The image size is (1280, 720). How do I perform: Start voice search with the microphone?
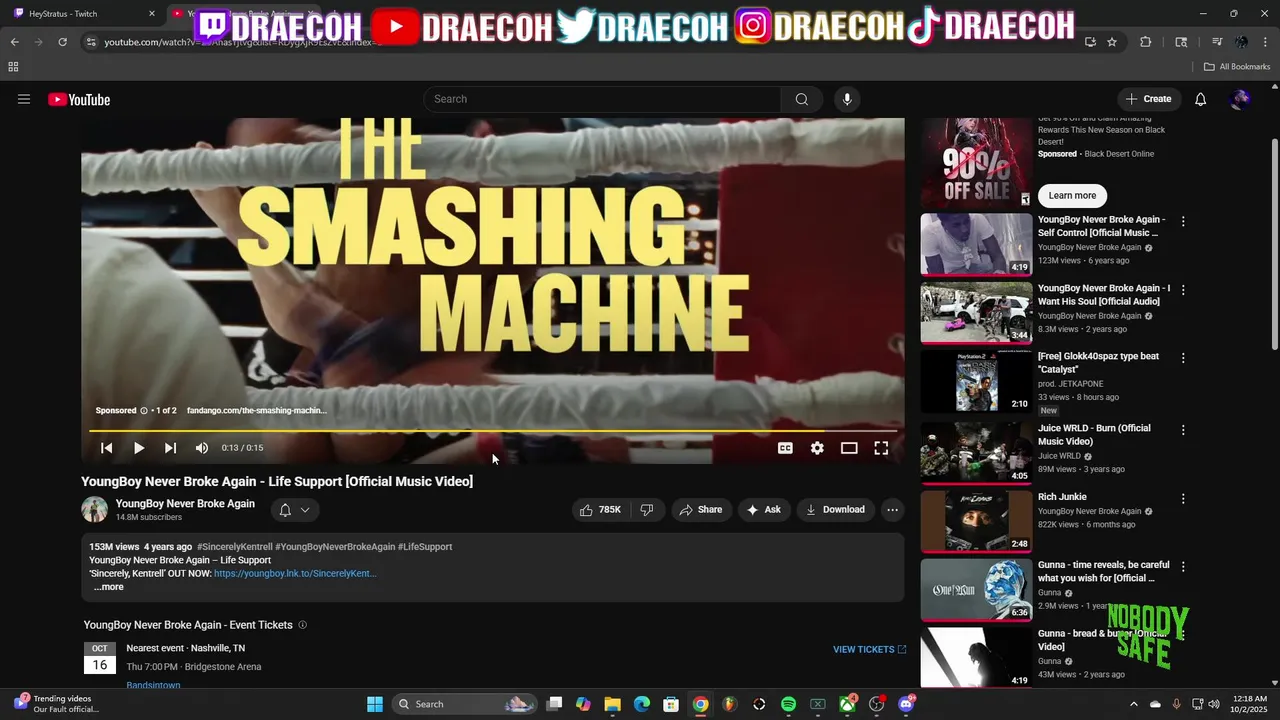click(847, 99)
